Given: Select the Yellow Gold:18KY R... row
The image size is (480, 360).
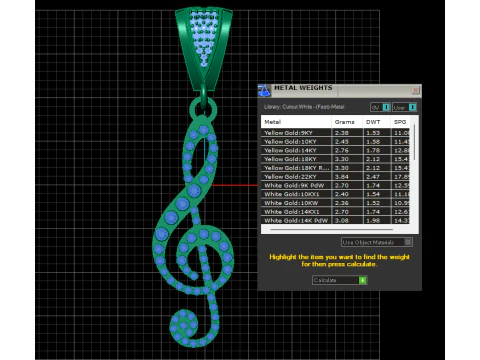Looking at the screenshot, I should click(x=335, y=168).
